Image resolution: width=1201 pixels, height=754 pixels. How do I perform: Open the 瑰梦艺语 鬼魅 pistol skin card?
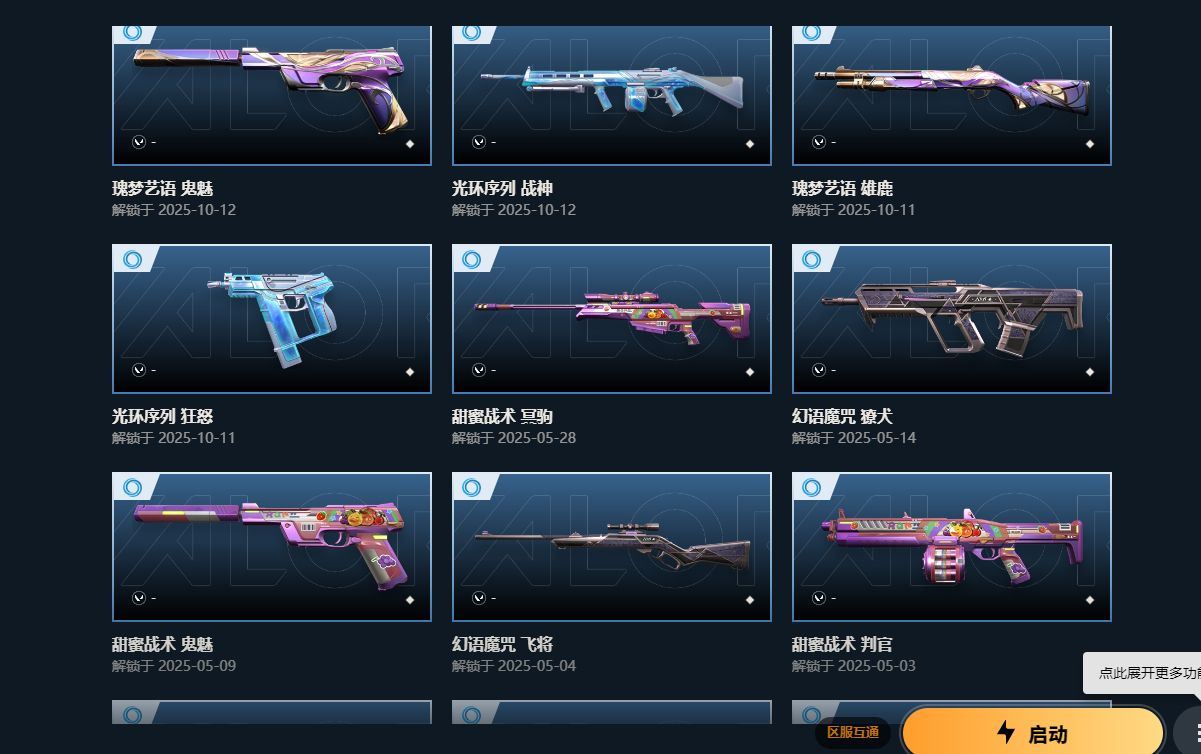pos(272,95)
